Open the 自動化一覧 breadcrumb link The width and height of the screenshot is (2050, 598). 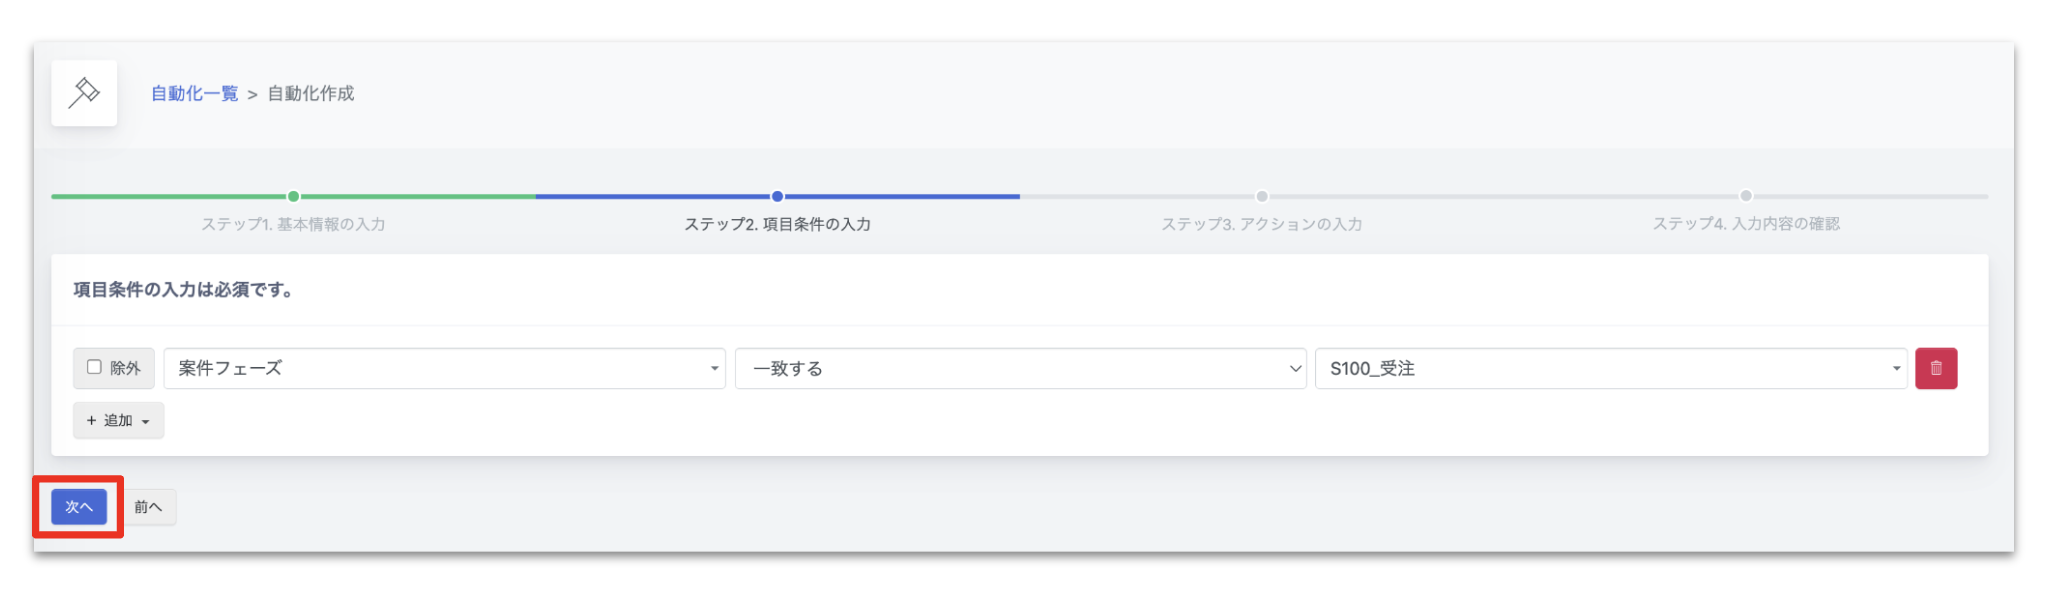click(195, 93)
